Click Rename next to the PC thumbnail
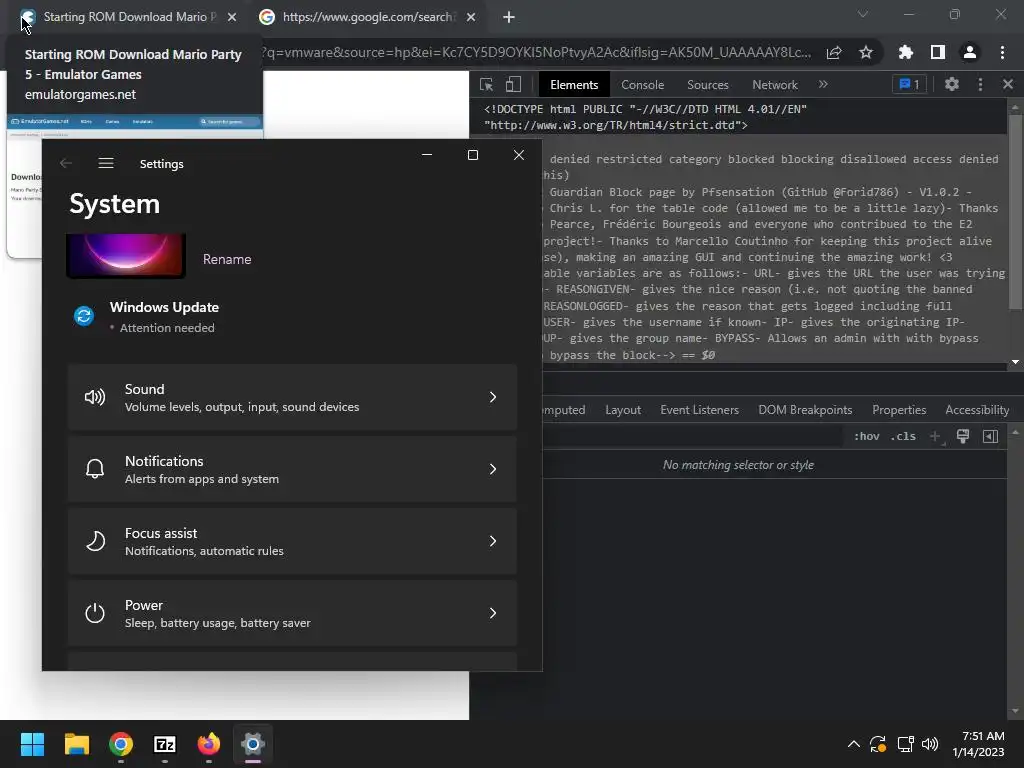The image size is (1024, 768). 227,259
